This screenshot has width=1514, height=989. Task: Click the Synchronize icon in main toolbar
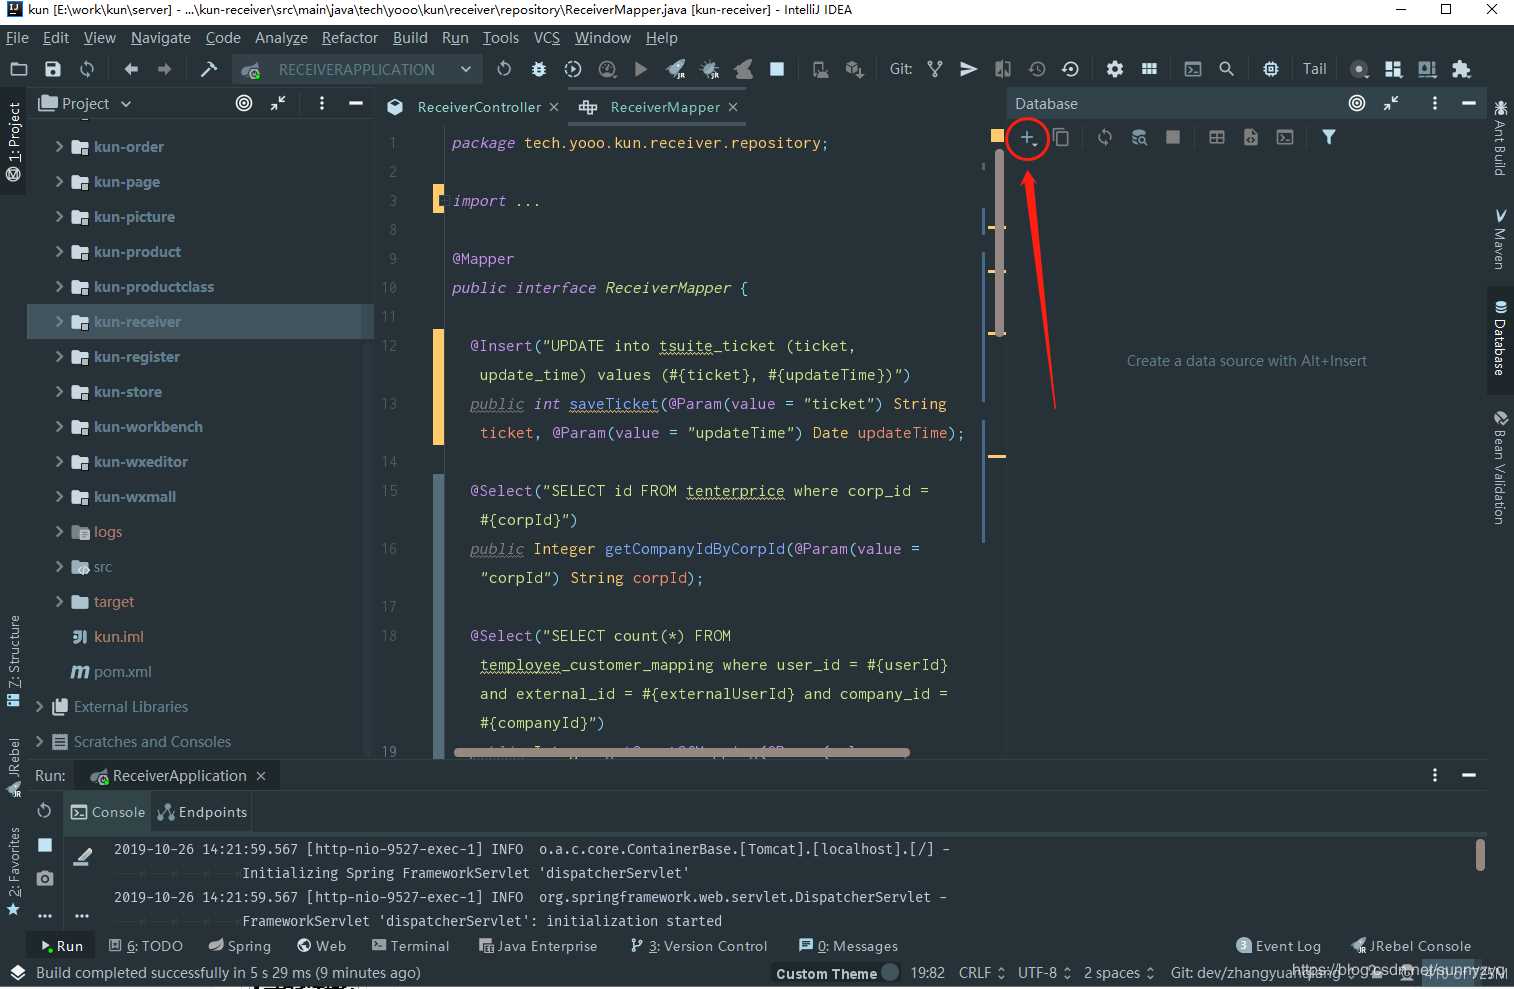(87, 69)
